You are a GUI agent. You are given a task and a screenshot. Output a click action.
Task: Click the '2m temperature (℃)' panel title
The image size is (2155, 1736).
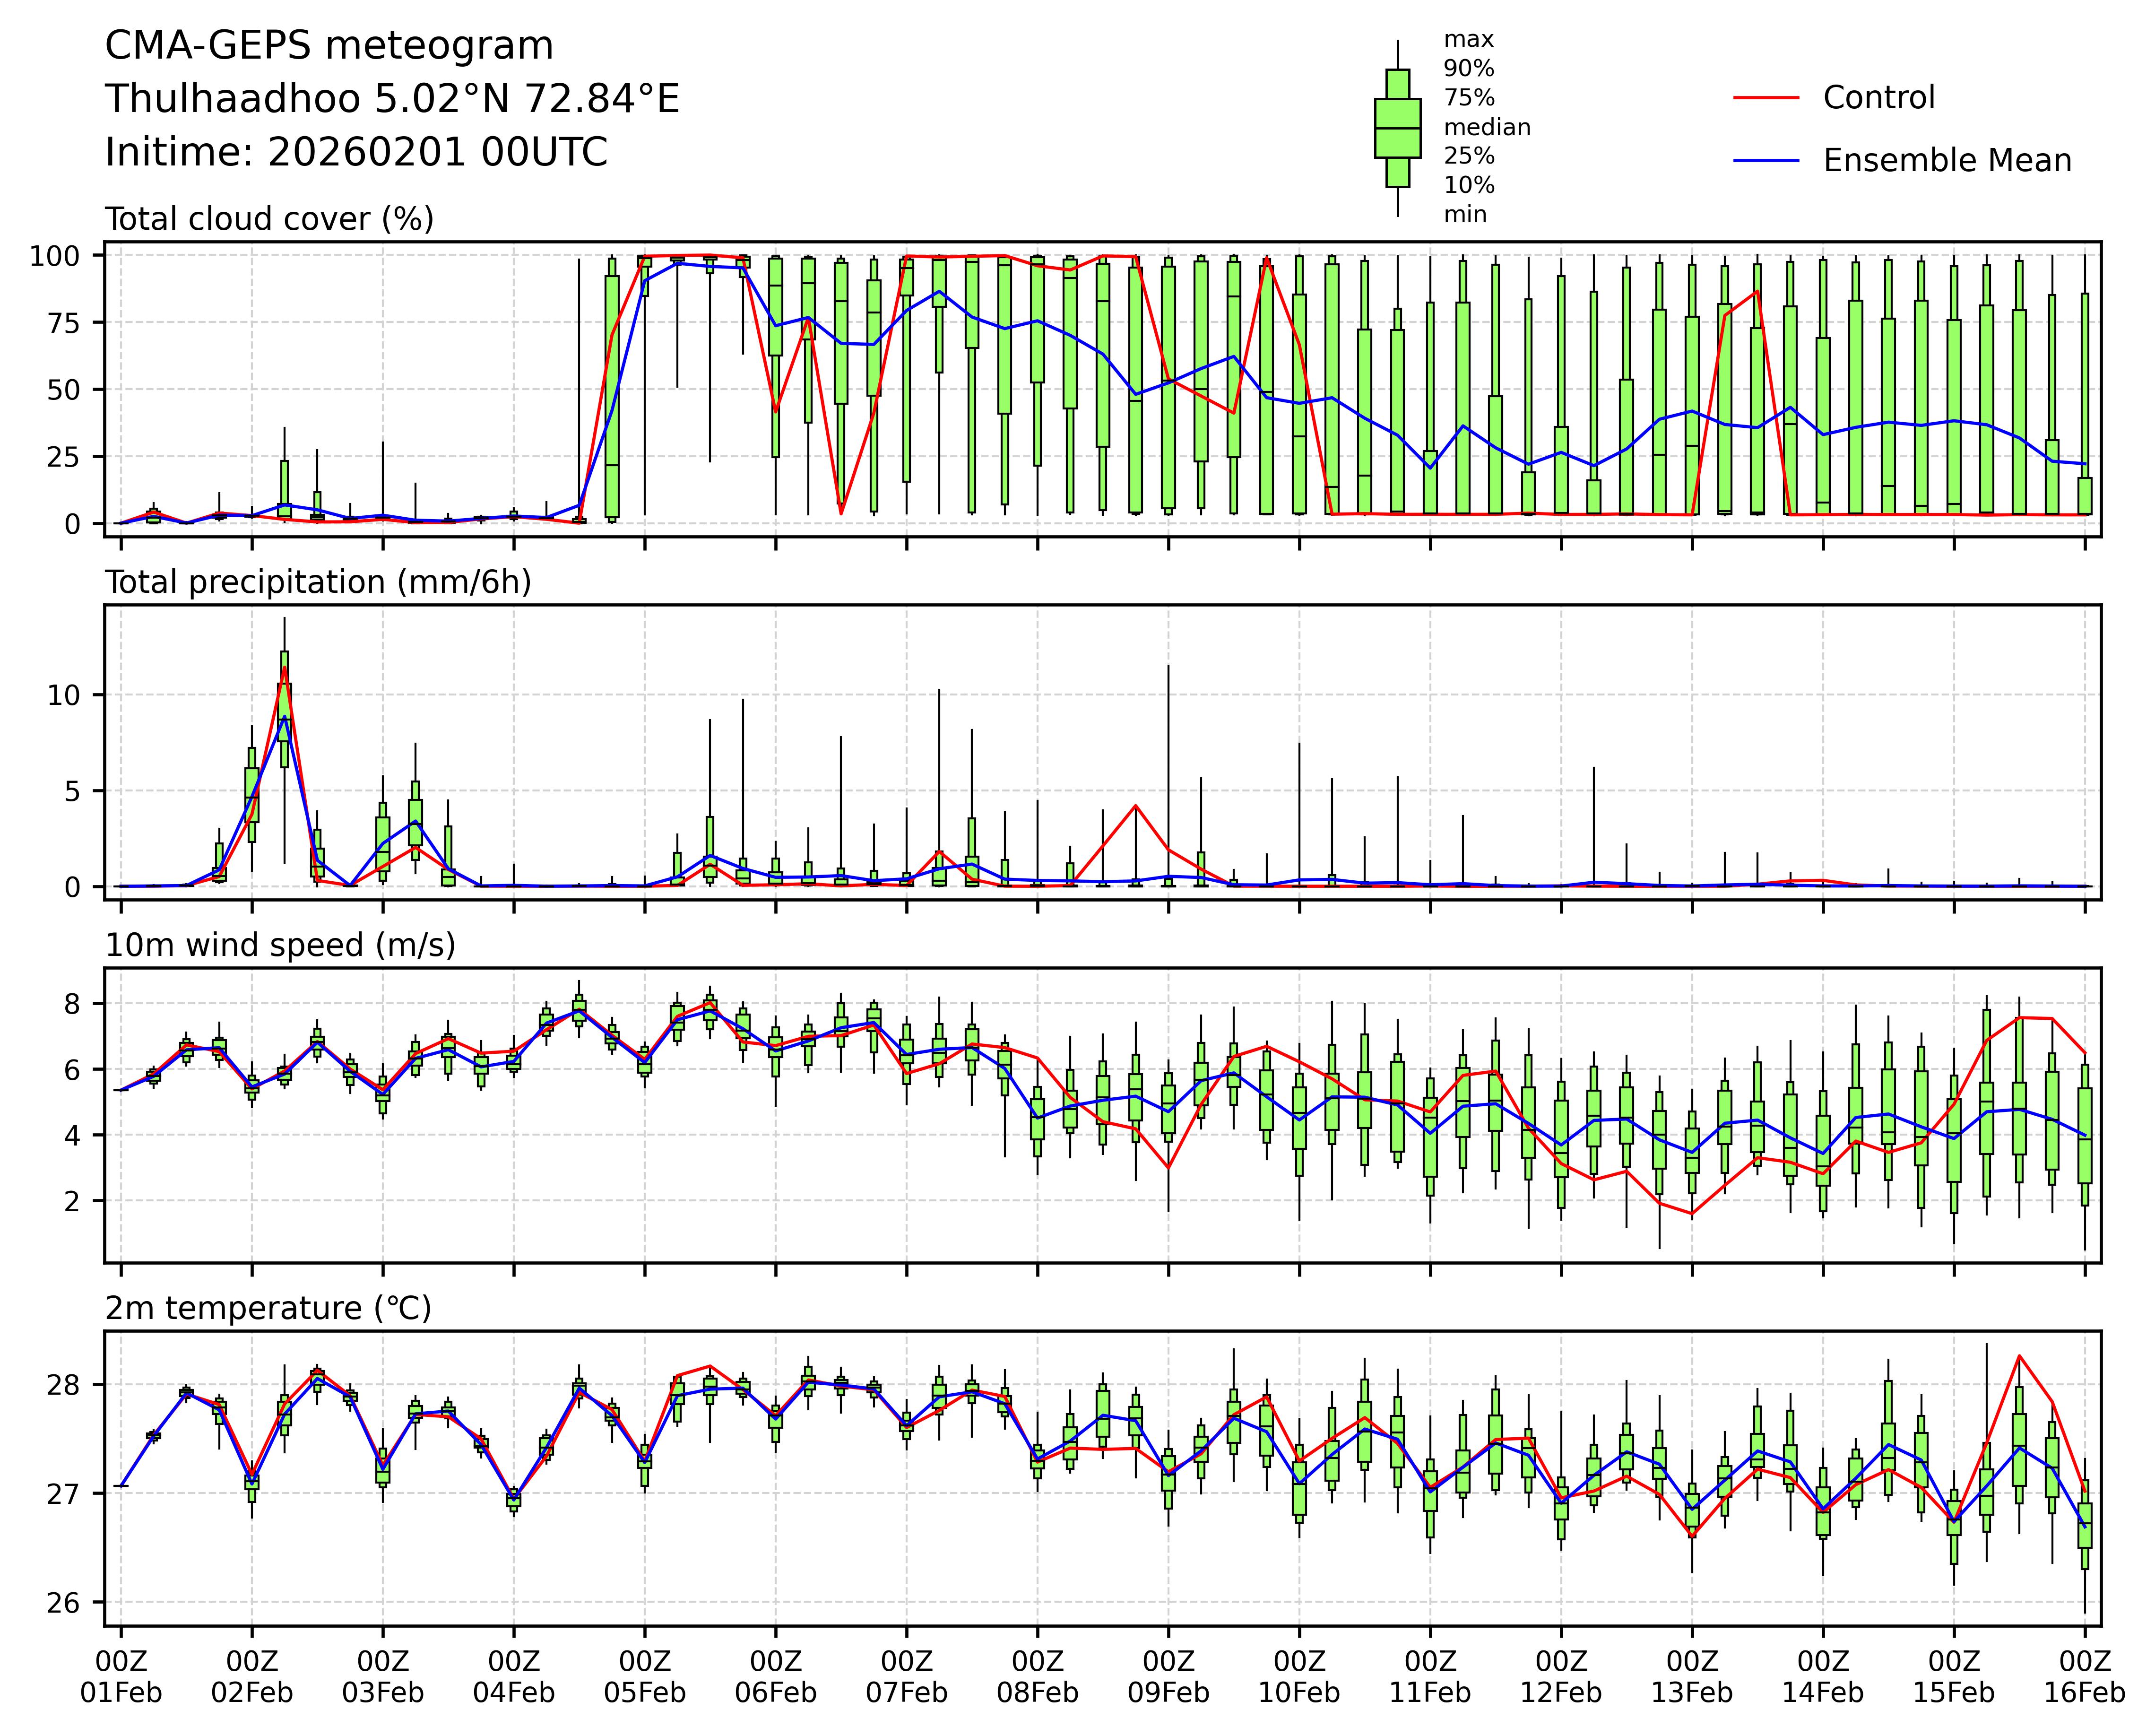268,1308
